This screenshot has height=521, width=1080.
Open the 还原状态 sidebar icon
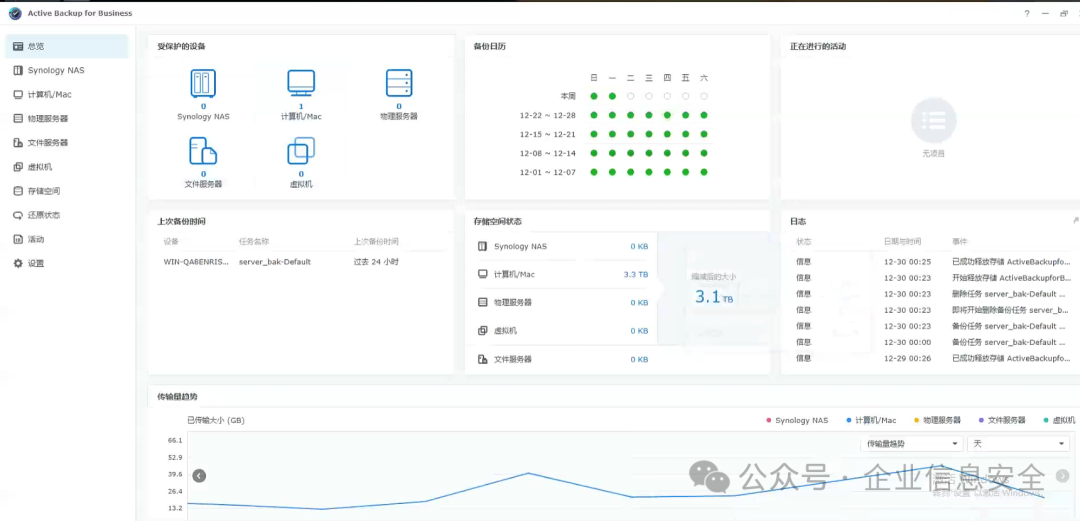[x=19, y=215]
